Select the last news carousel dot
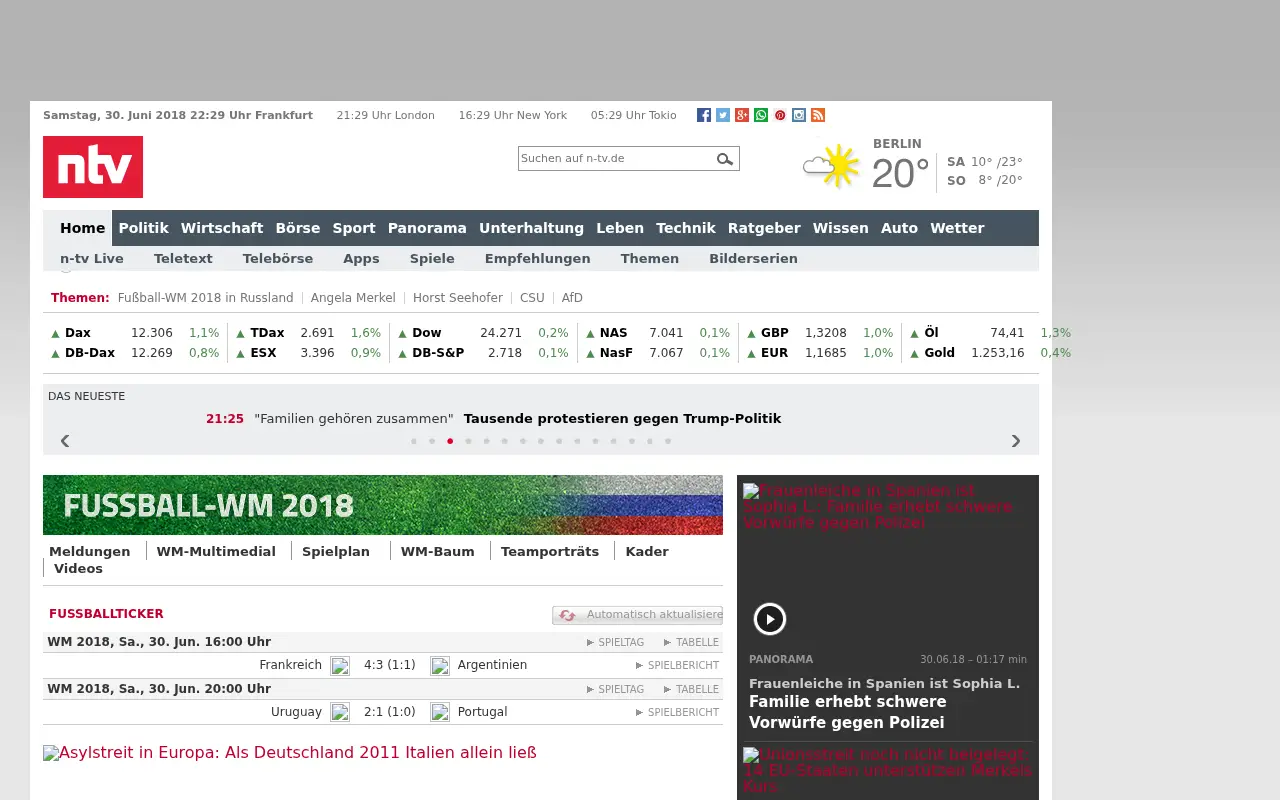The height and width of the screenshot is (800, 1280). coord(668,441)
